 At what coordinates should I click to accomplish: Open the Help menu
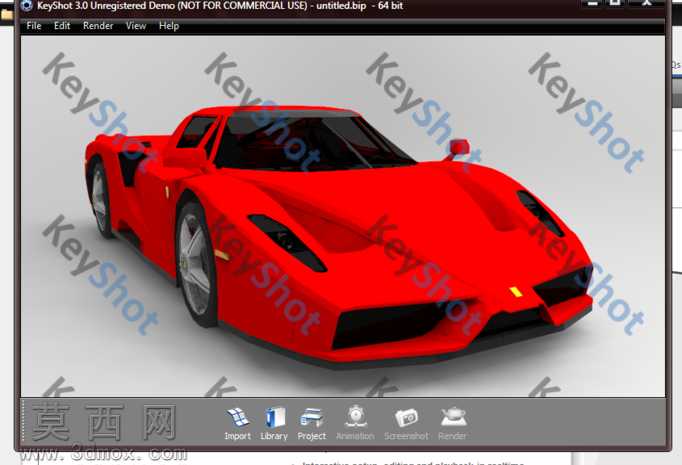point(169,26)
